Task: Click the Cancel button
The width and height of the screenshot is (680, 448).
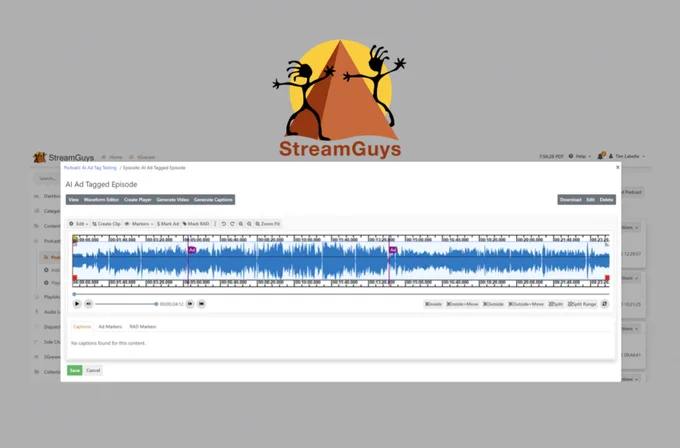Action: (93, 370)
